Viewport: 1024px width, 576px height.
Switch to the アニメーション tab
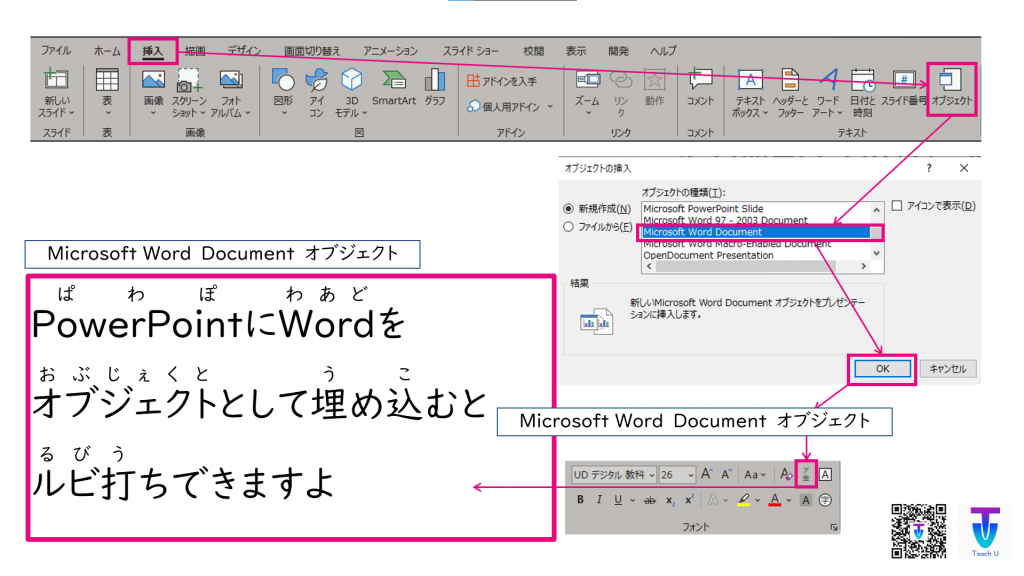[x=391, y=50]
